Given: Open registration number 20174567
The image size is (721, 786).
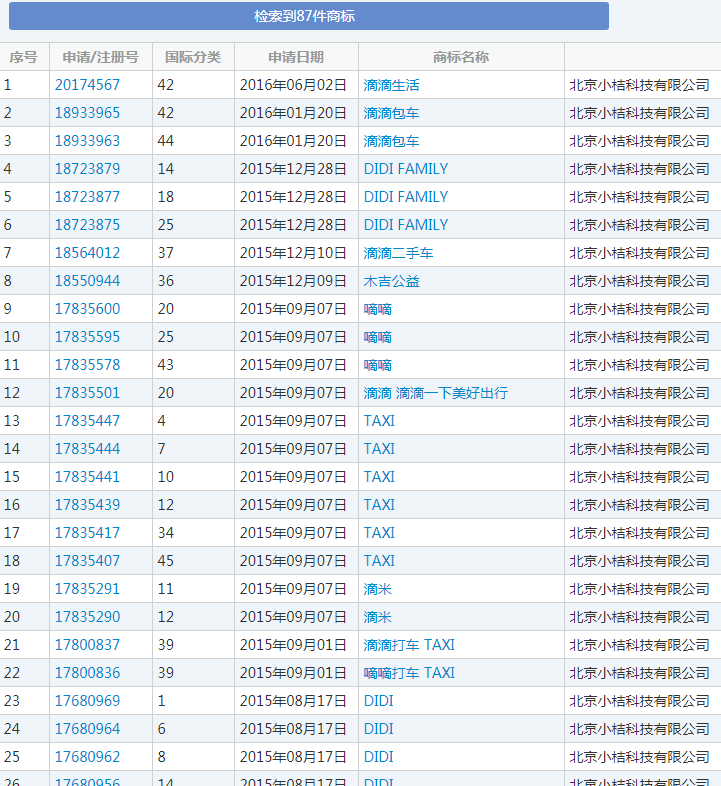Looking at the screenshot, I should point(87,85).
